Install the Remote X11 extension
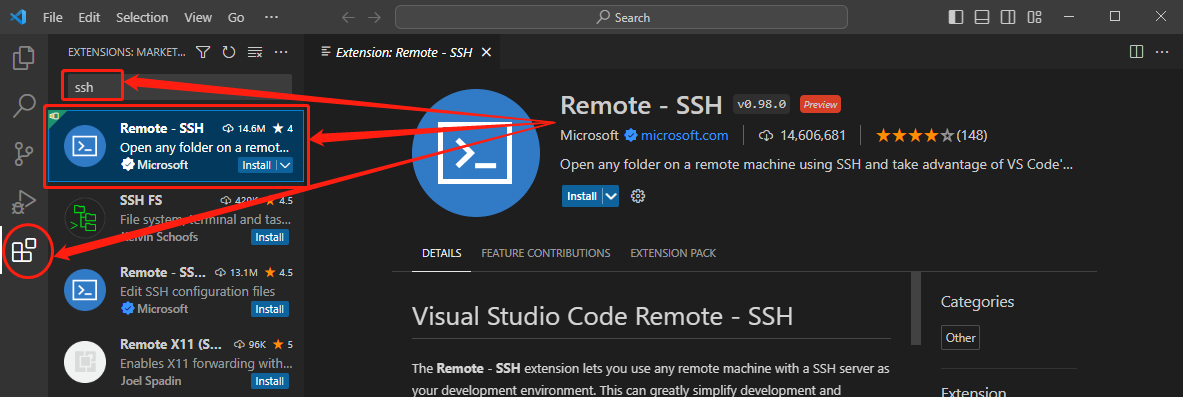The height and width of the screenshot is (397, 1183). point(269,380)
